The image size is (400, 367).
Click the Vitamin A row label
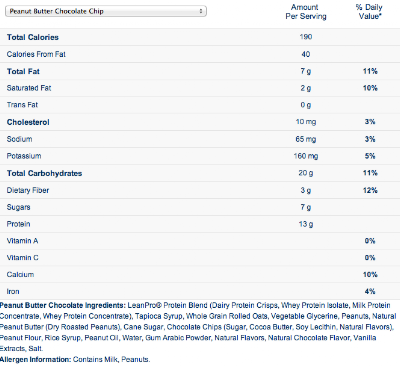click(22, 241)
